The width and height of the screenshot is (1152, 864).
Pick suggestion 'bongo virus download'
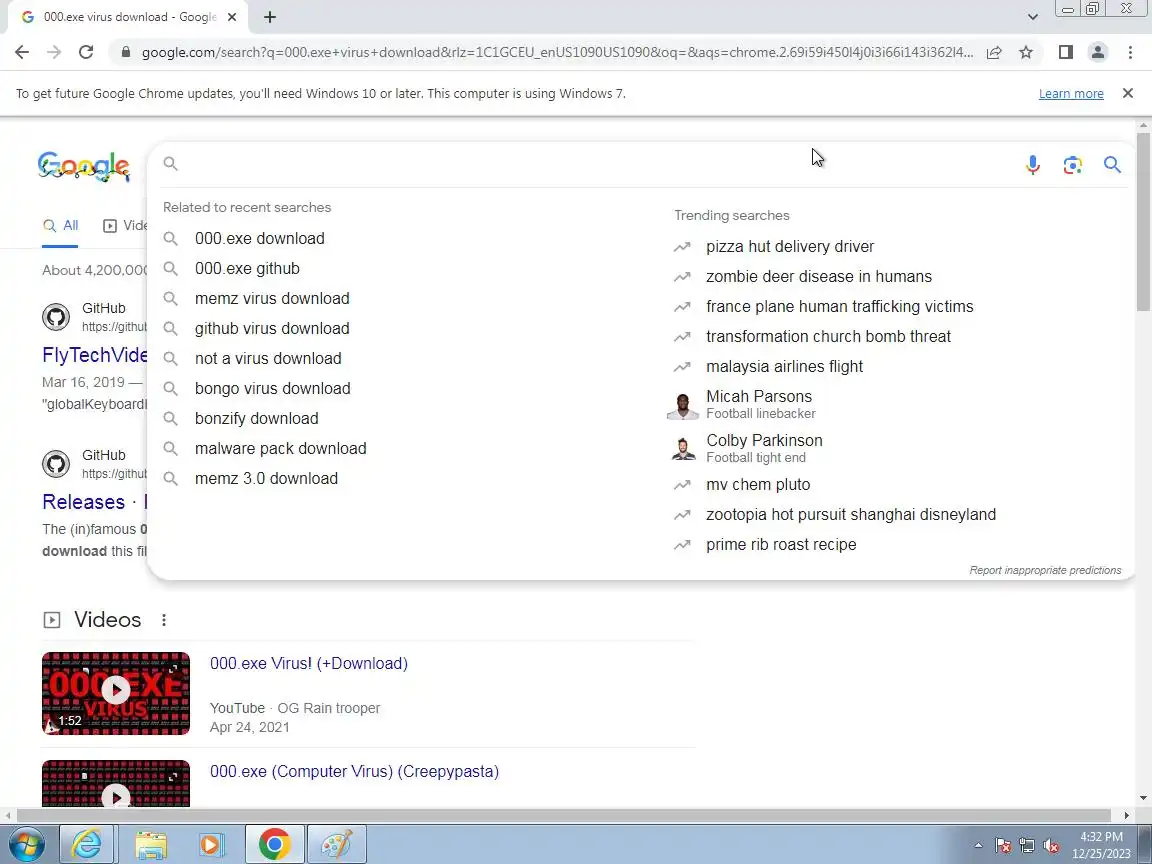(273, 389)
